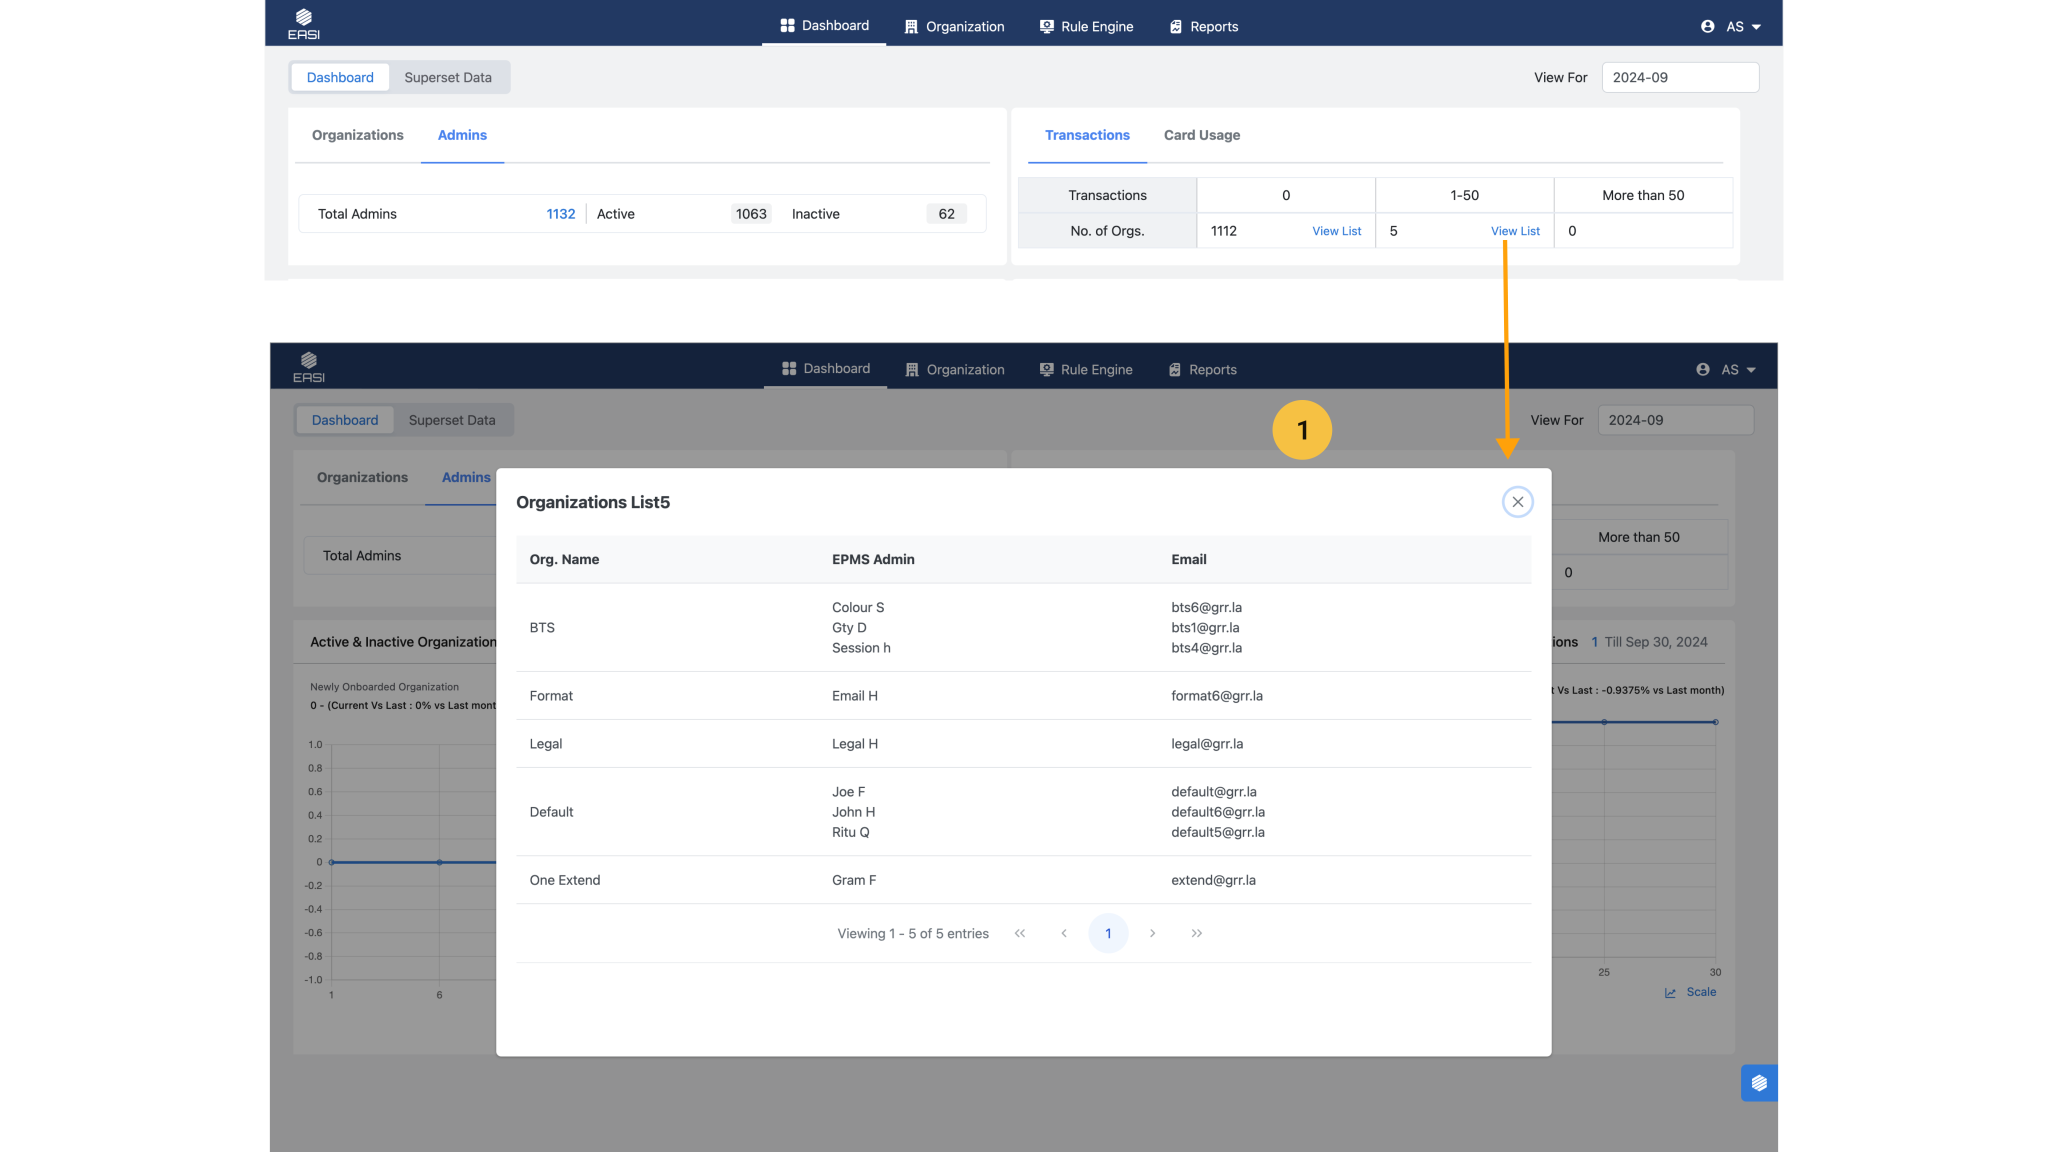The width and height of the screenshot is (2048, 1152).
Task: Switch to the Card Usage tab
Action: point(1201,135)
